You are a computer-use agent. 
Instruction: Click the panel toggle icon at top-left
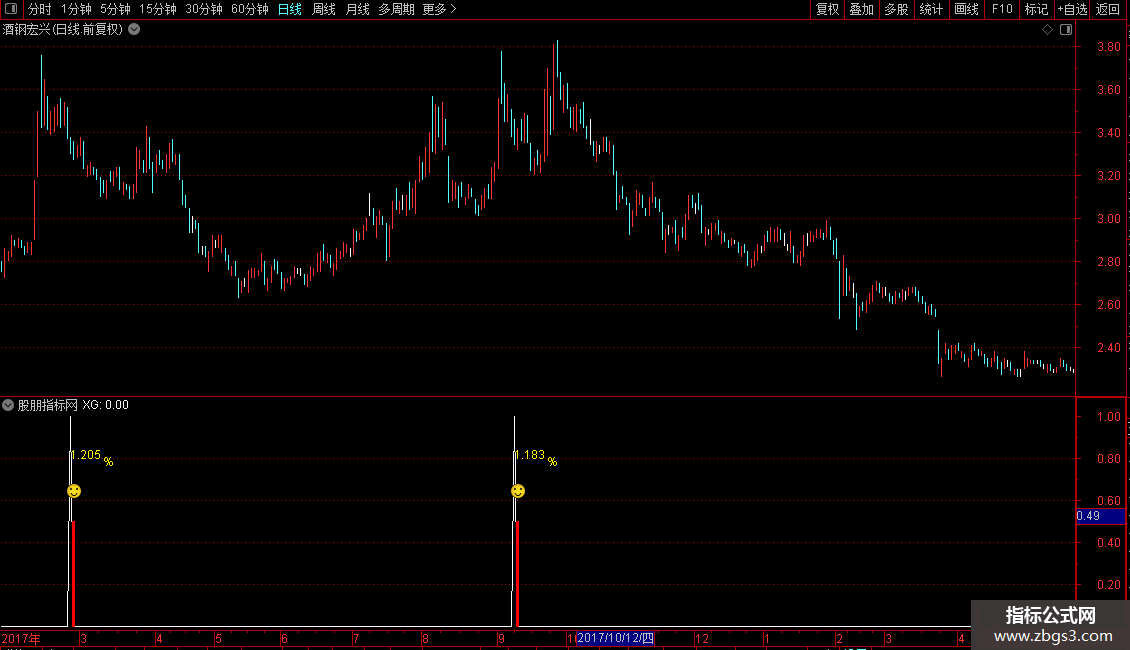tap(11, 9)
